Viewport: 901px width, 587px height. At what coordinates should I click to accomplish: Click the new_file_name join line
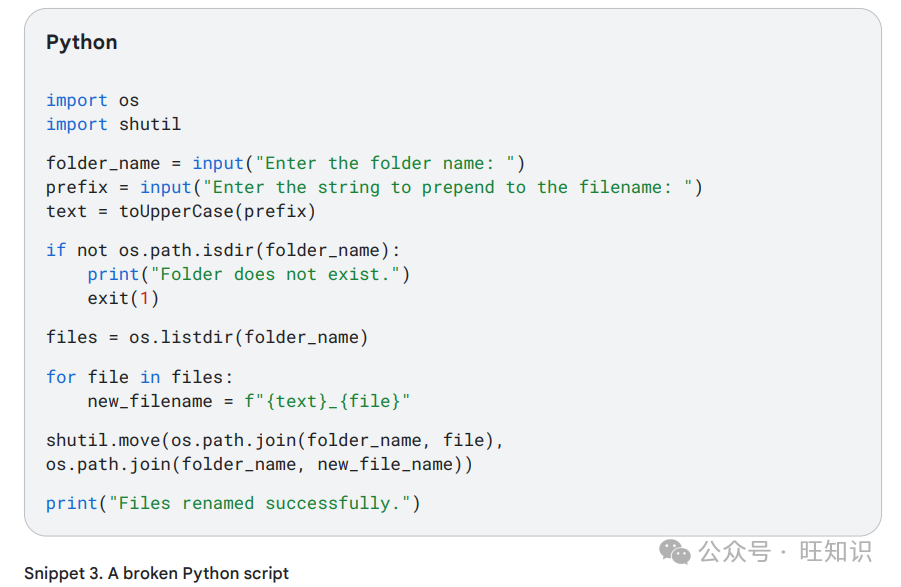[259, 464]
